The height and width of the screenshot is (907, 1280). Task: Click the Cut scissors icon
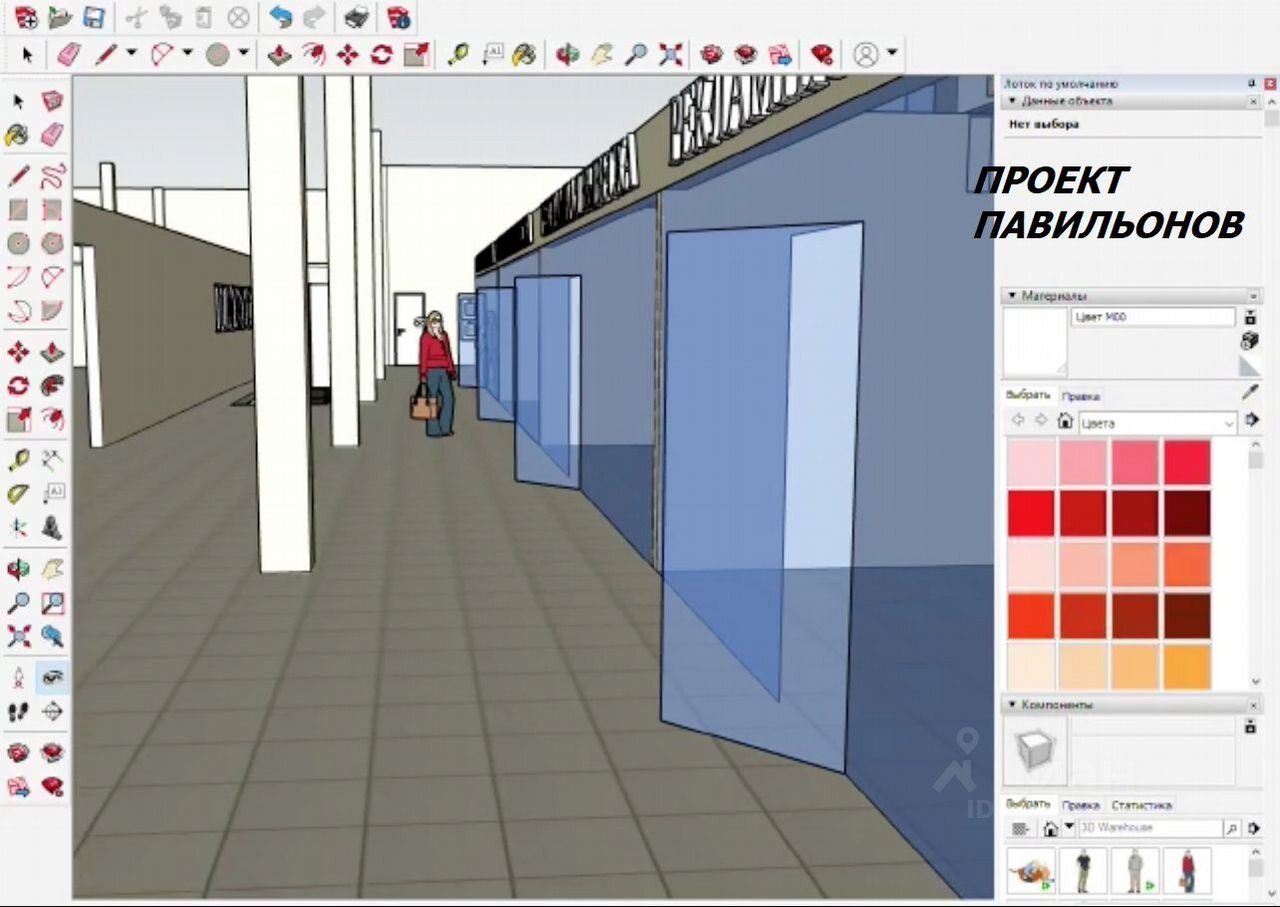(137, 17)
